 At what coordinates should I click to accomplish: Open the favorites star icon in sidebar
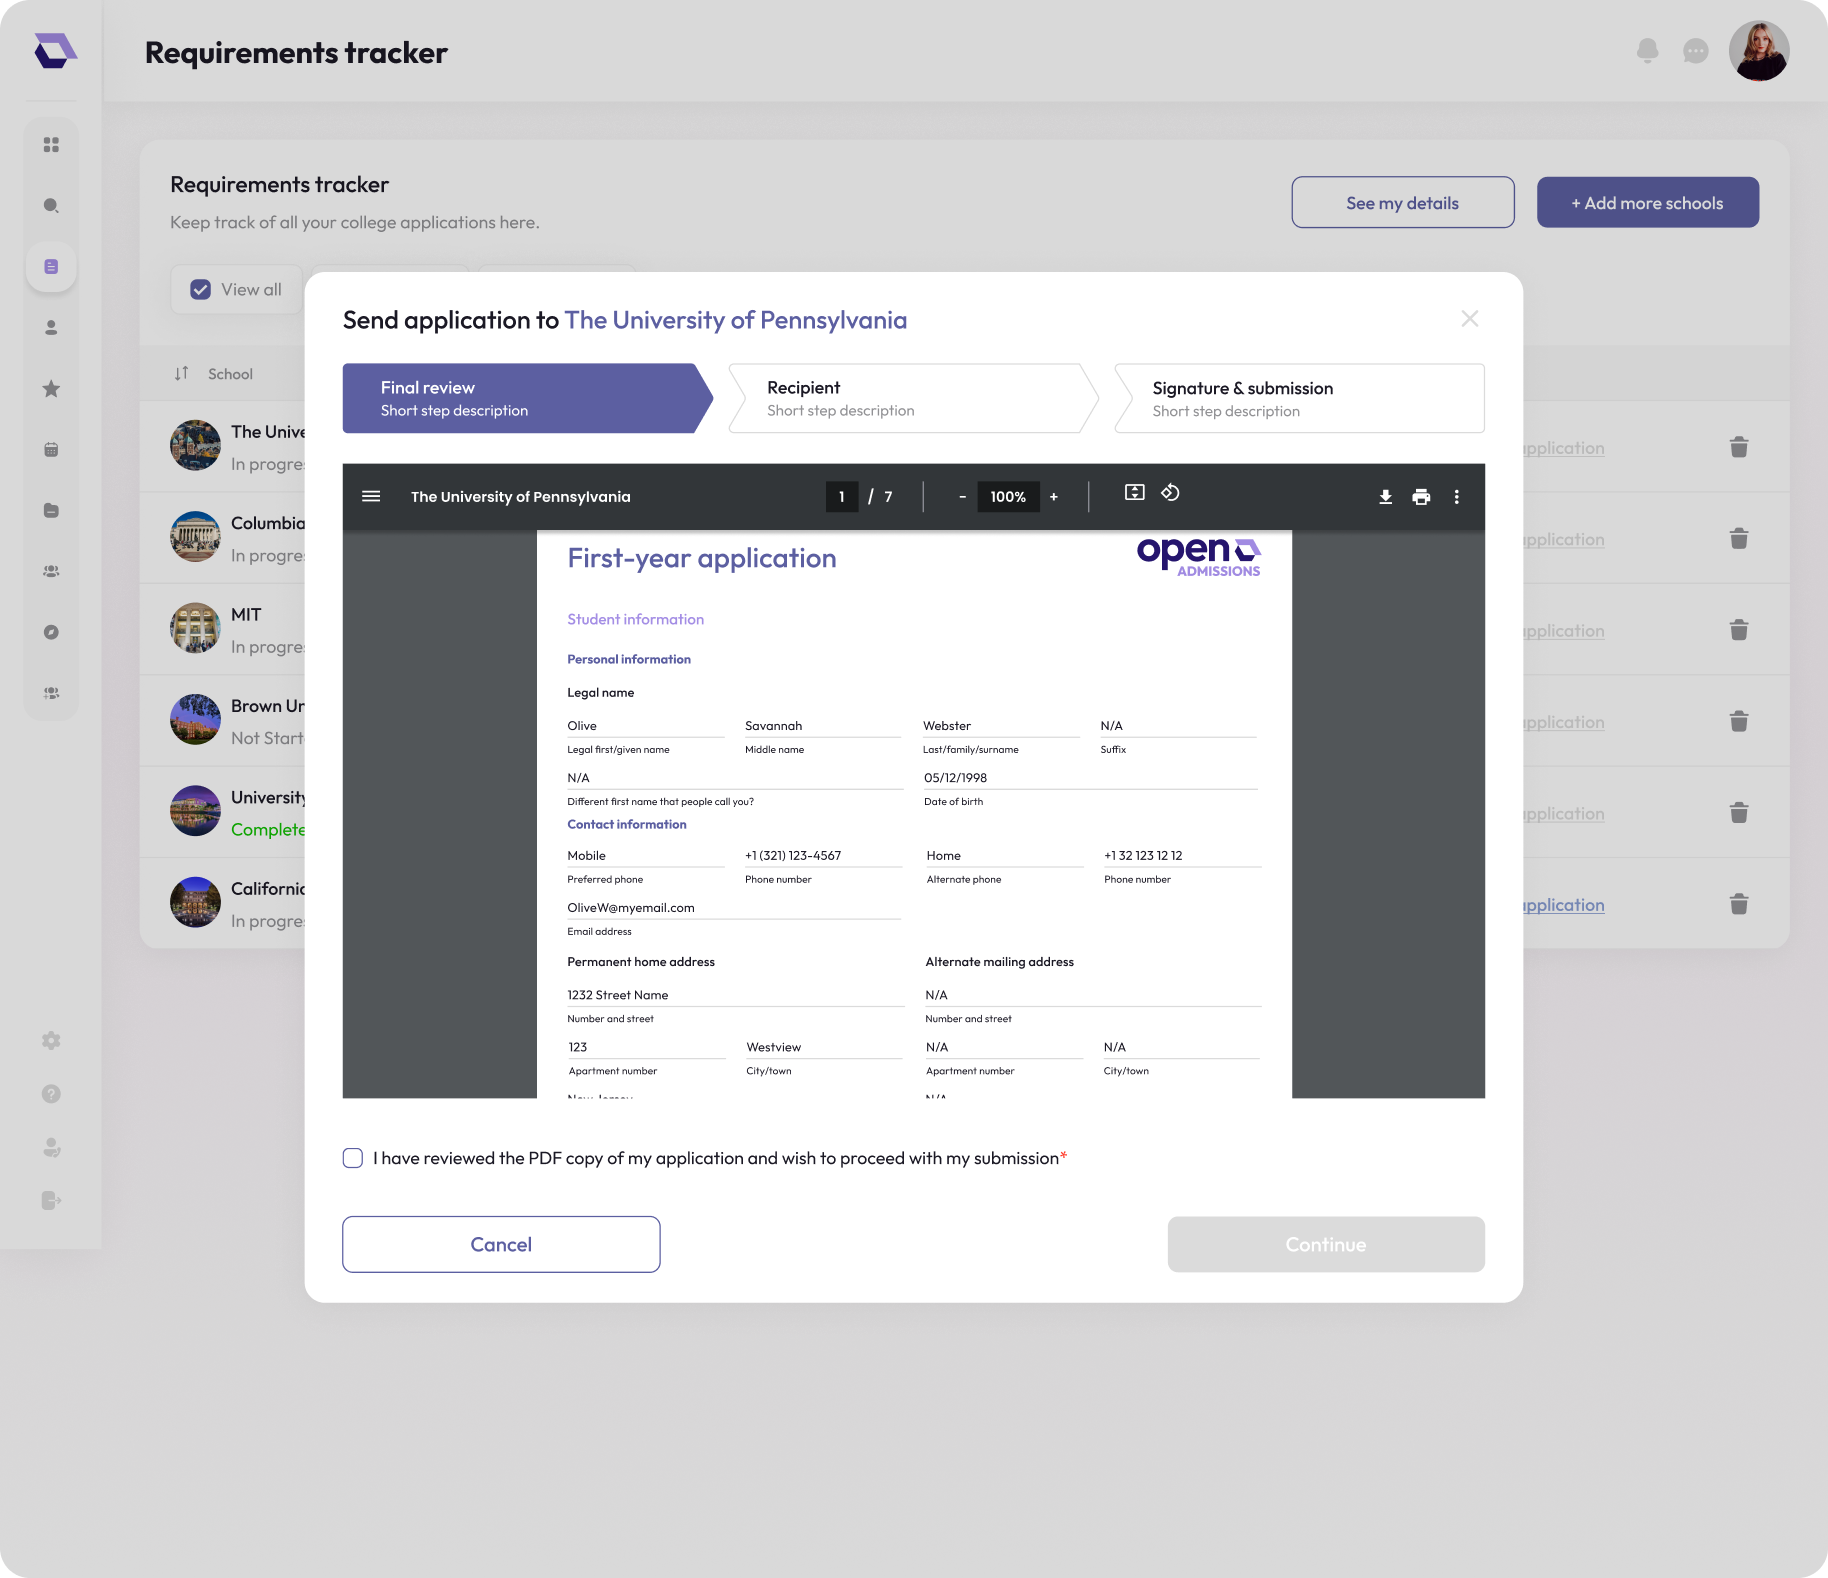(x=51, y=389)
